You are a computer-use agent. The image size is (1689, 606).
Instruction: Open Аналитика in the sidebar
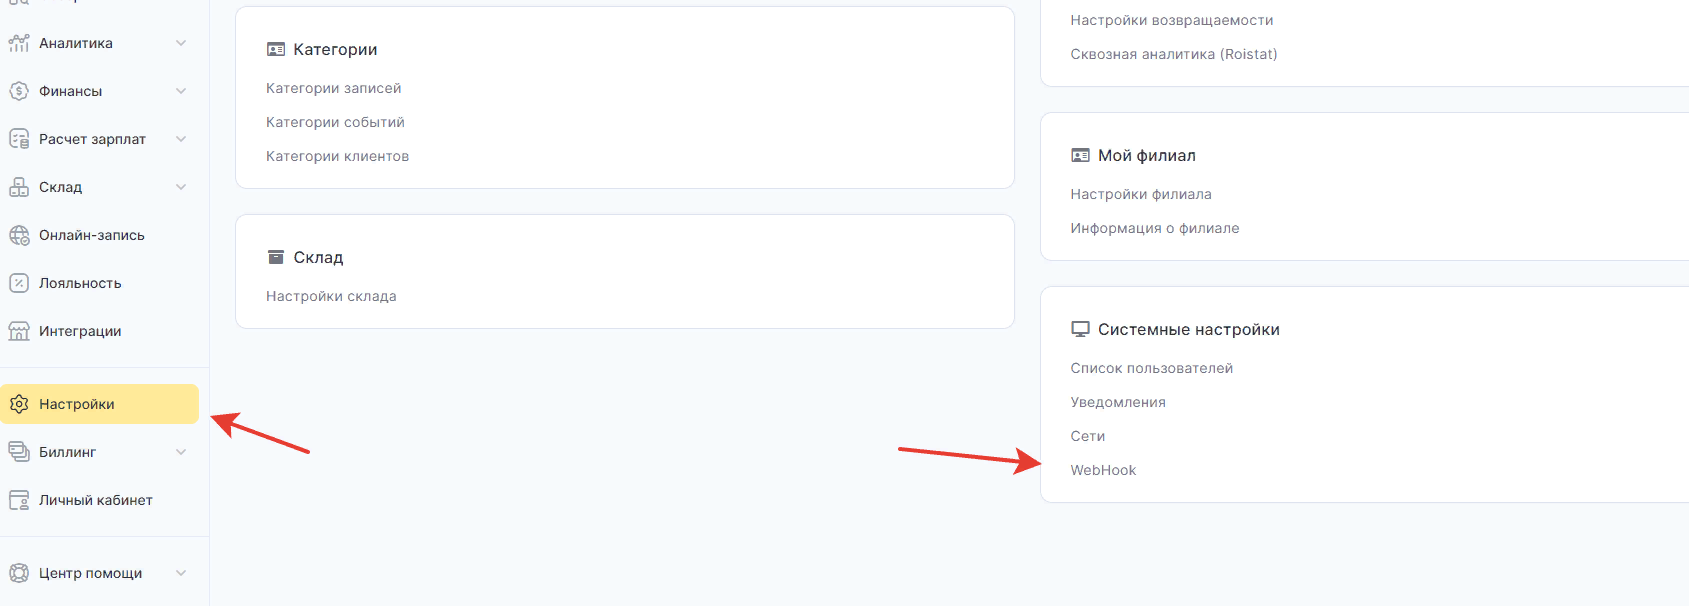click(x=76, y=43)
